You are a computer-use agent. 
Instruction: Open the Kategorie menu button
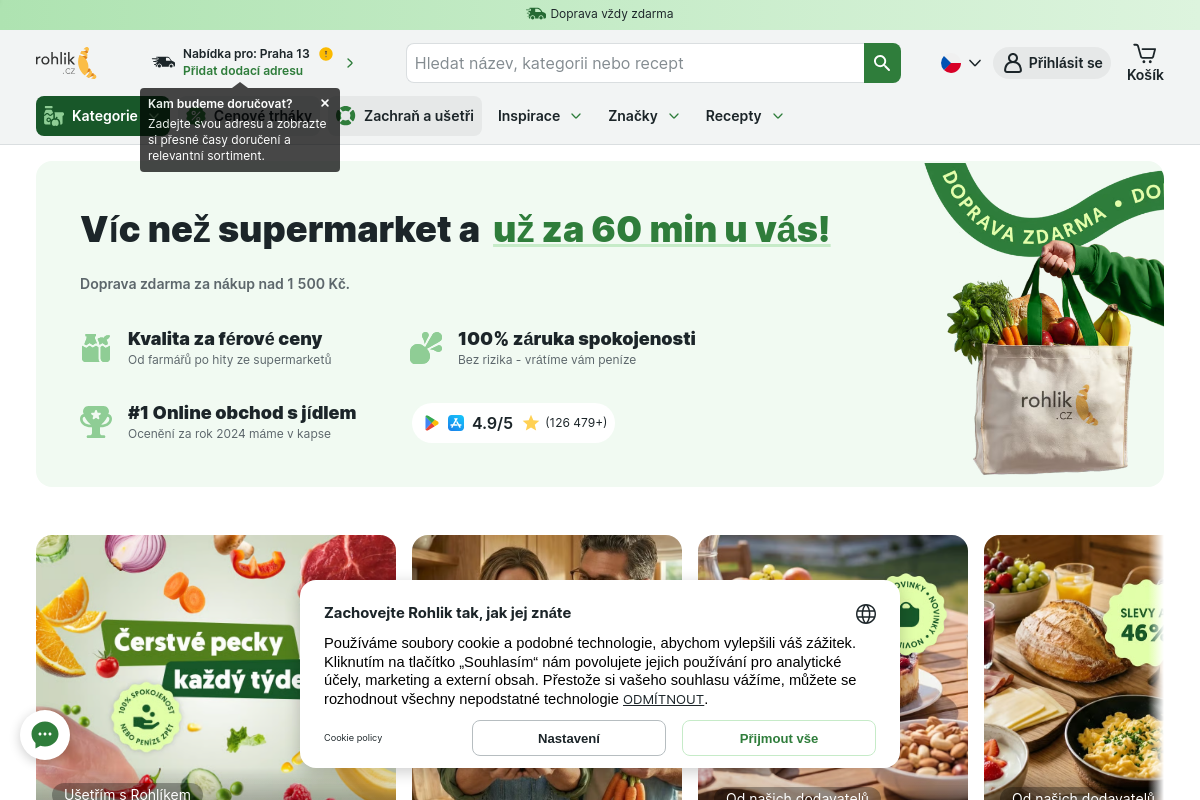(x=88, y=116)
